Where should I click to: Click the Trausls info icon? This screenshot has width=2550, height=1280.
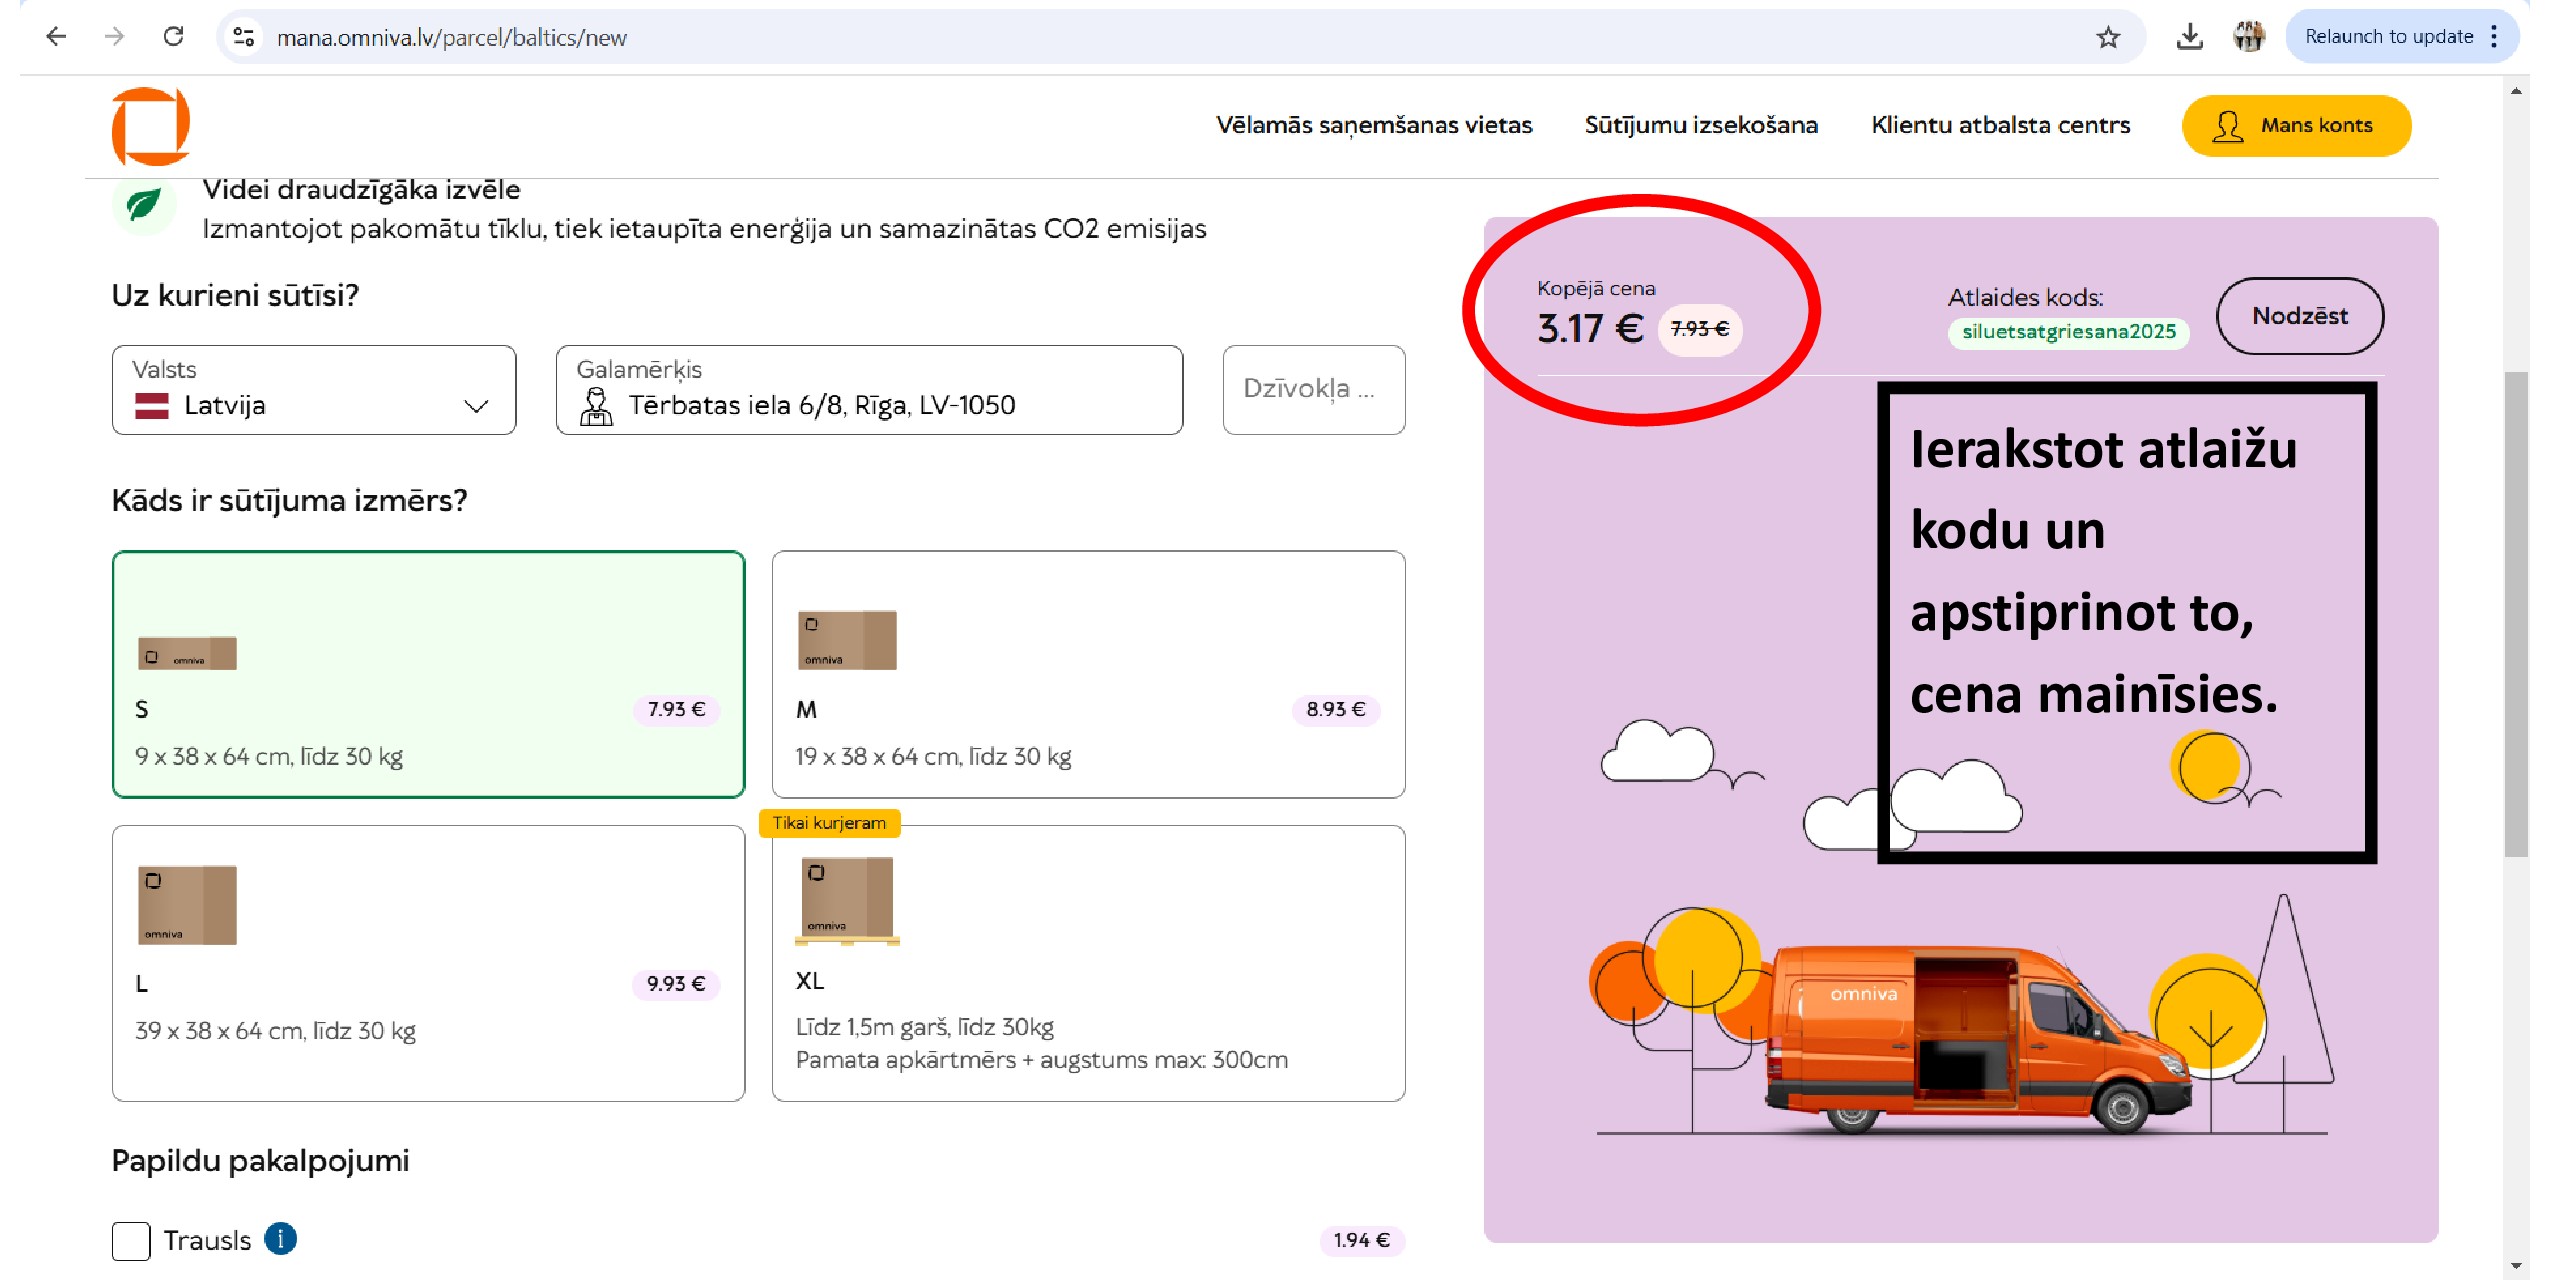tap(281, 1239)
